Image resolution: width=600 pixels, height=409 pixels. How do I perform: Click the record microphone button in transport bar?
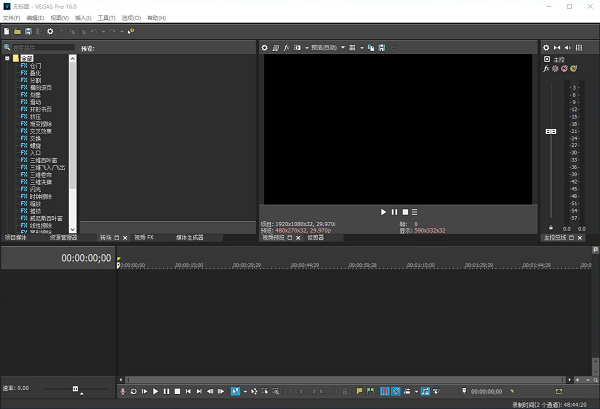click(x=123, y=391)
